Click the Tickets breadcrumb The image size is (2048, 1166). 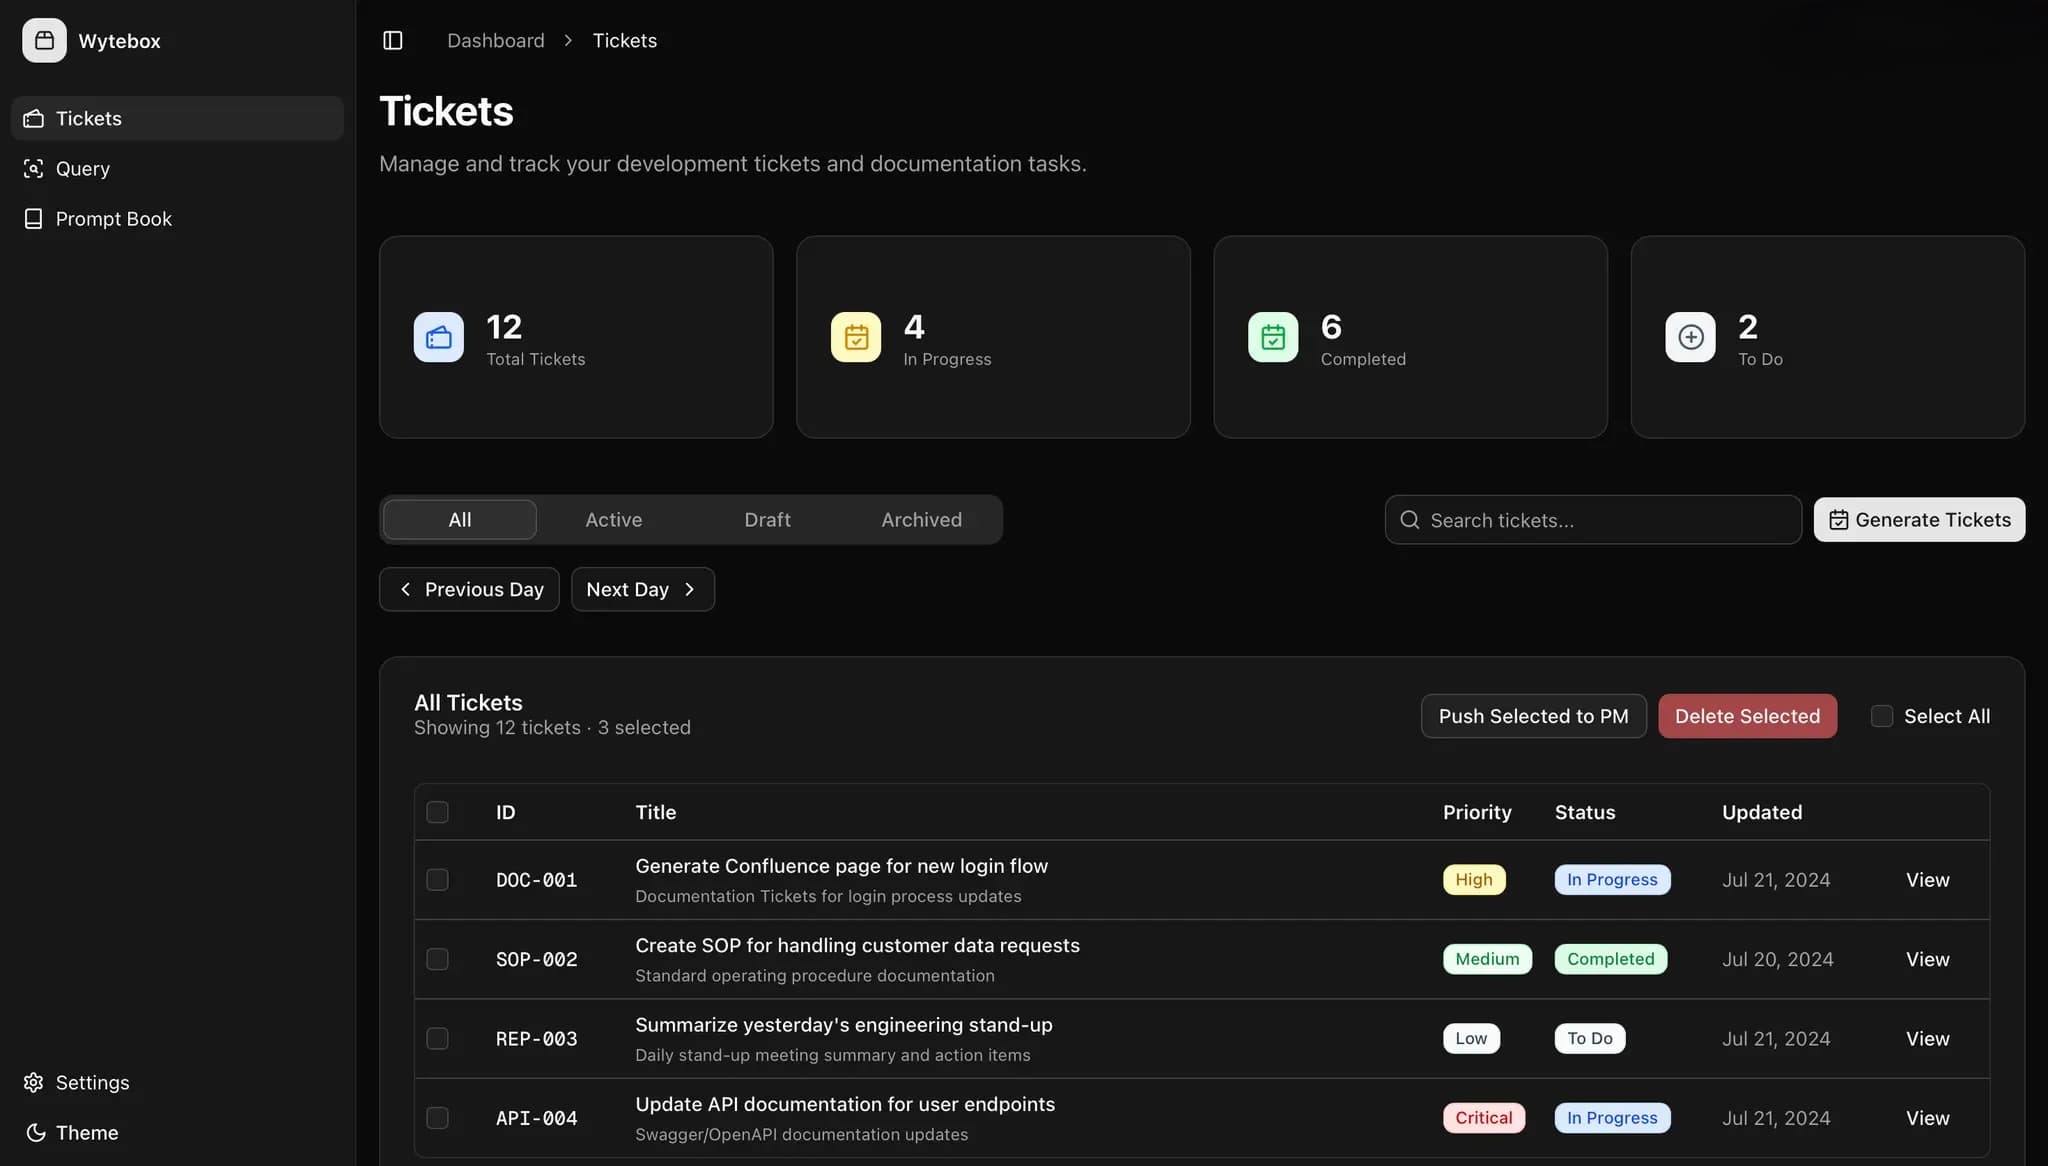625,40
